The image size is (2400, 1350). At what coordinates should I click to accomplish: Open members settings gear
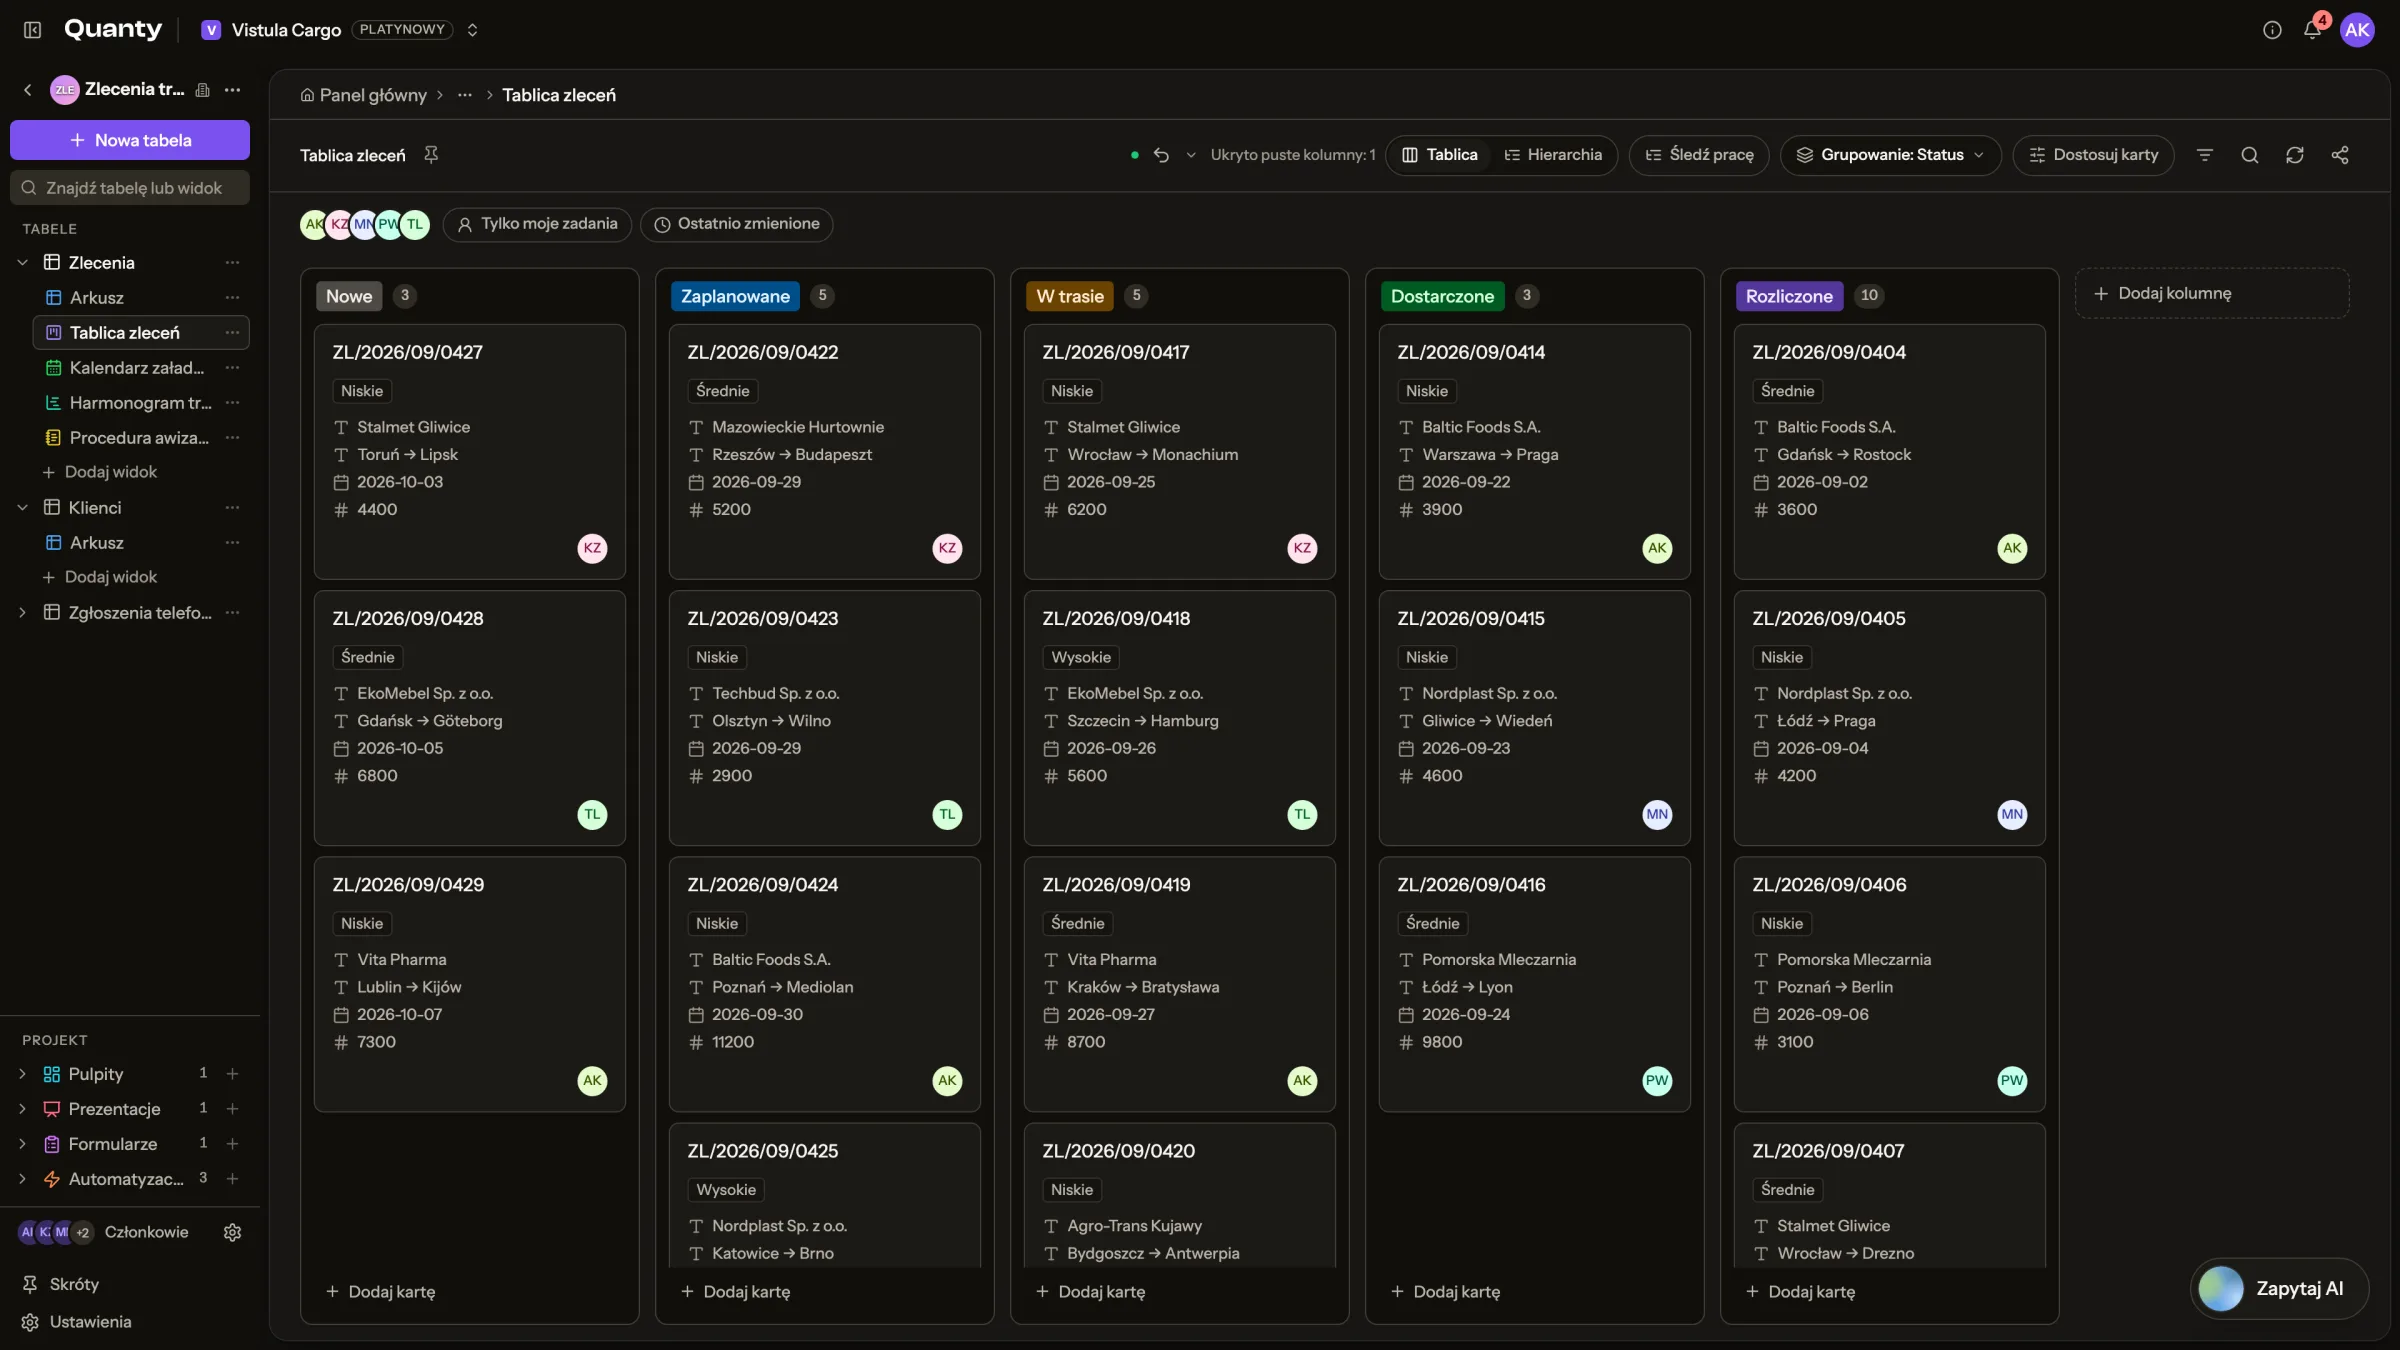click(x=232, y=1232)
